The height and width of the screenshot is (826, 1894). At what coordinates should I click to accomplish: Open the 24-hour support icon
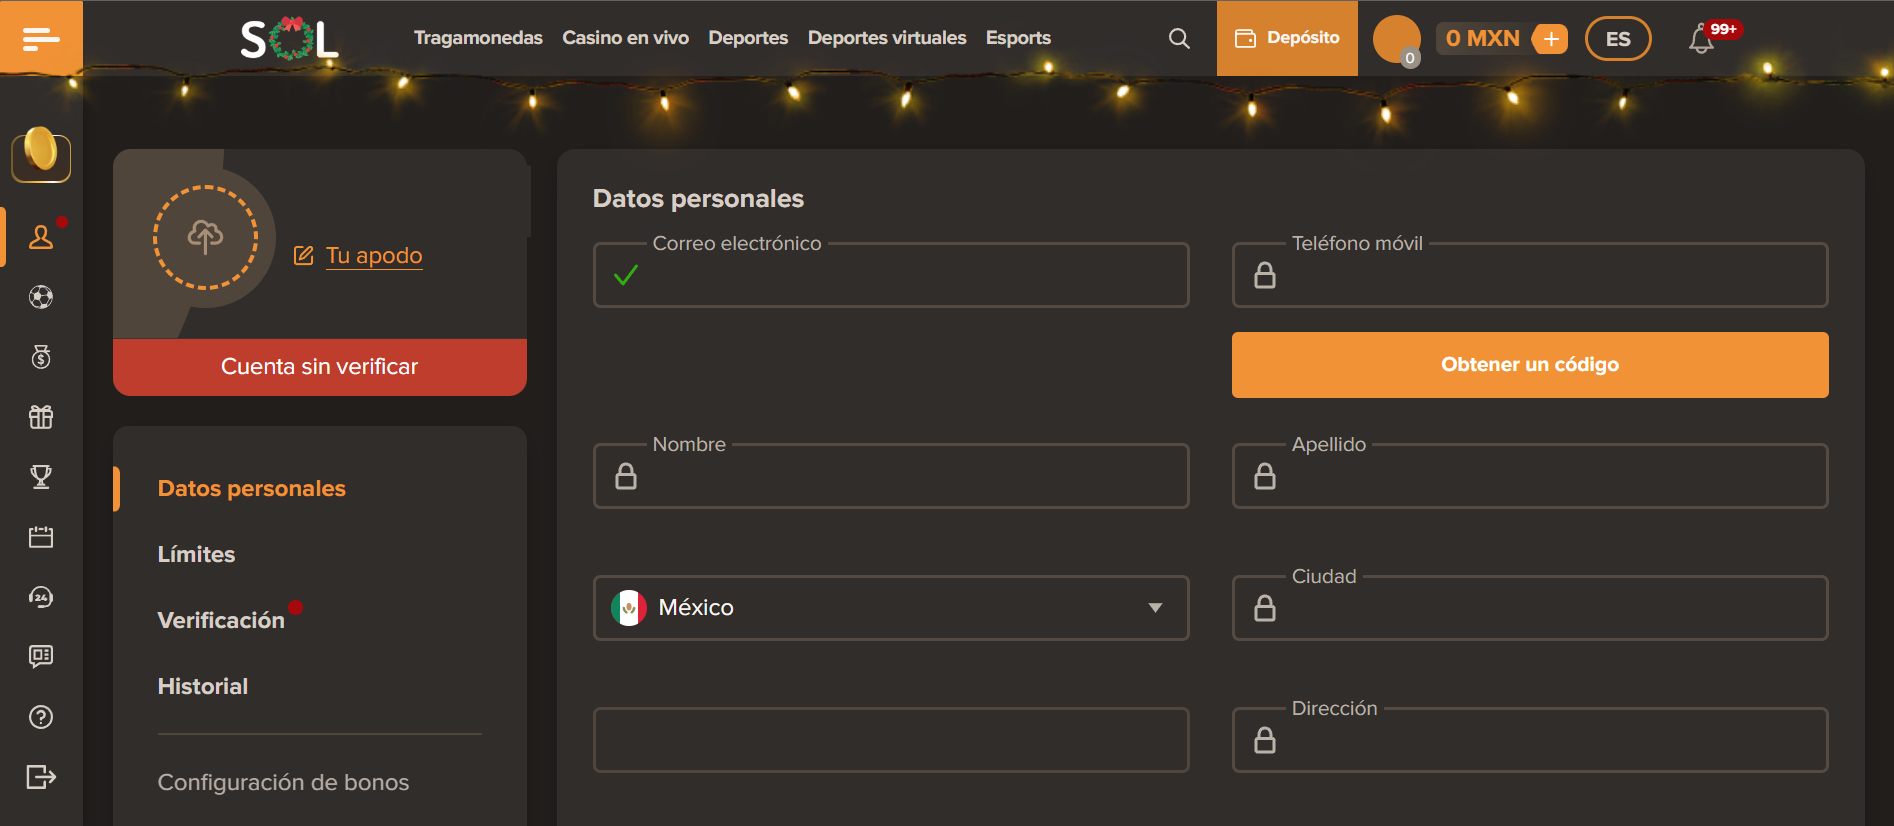pos(41,597)
